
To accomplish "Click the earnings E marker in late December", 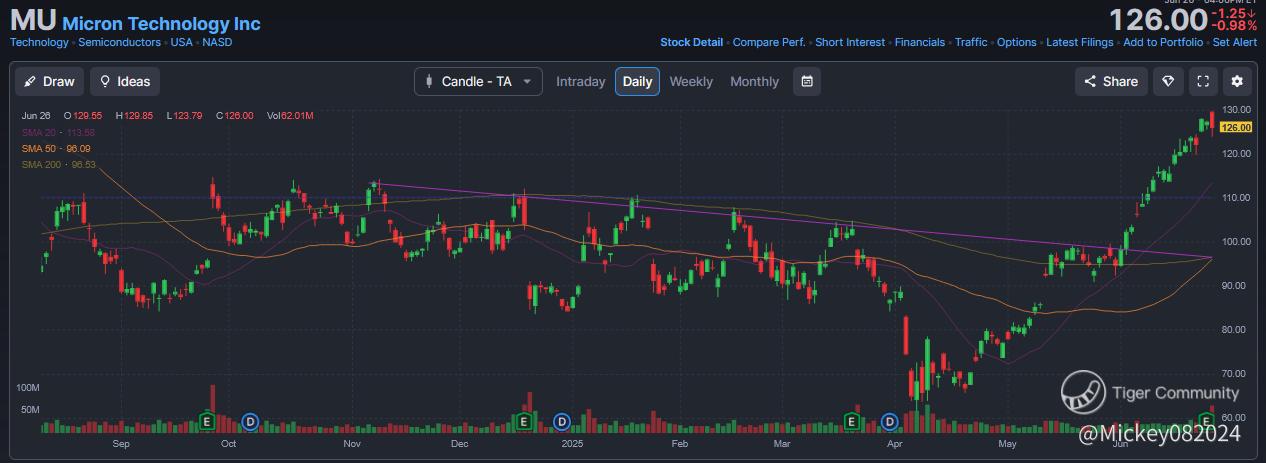I will click(523, 422).
